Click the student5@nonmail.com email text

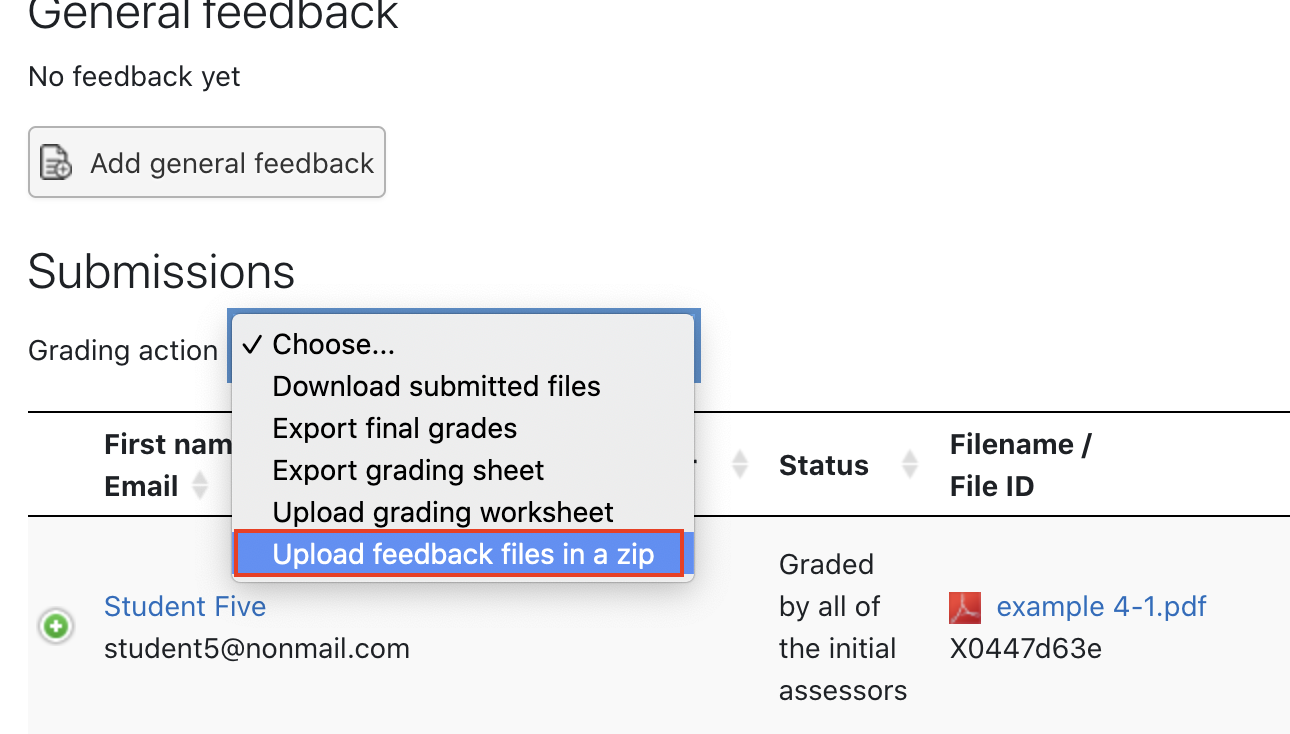pos(257,648)
